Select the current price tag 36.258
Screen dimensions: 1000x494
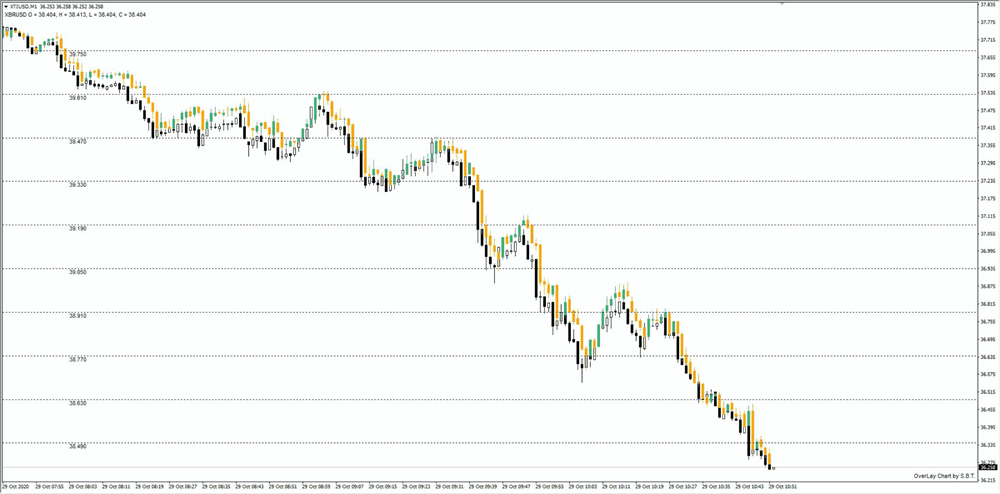pyautogui.click(x=989, y=467)
